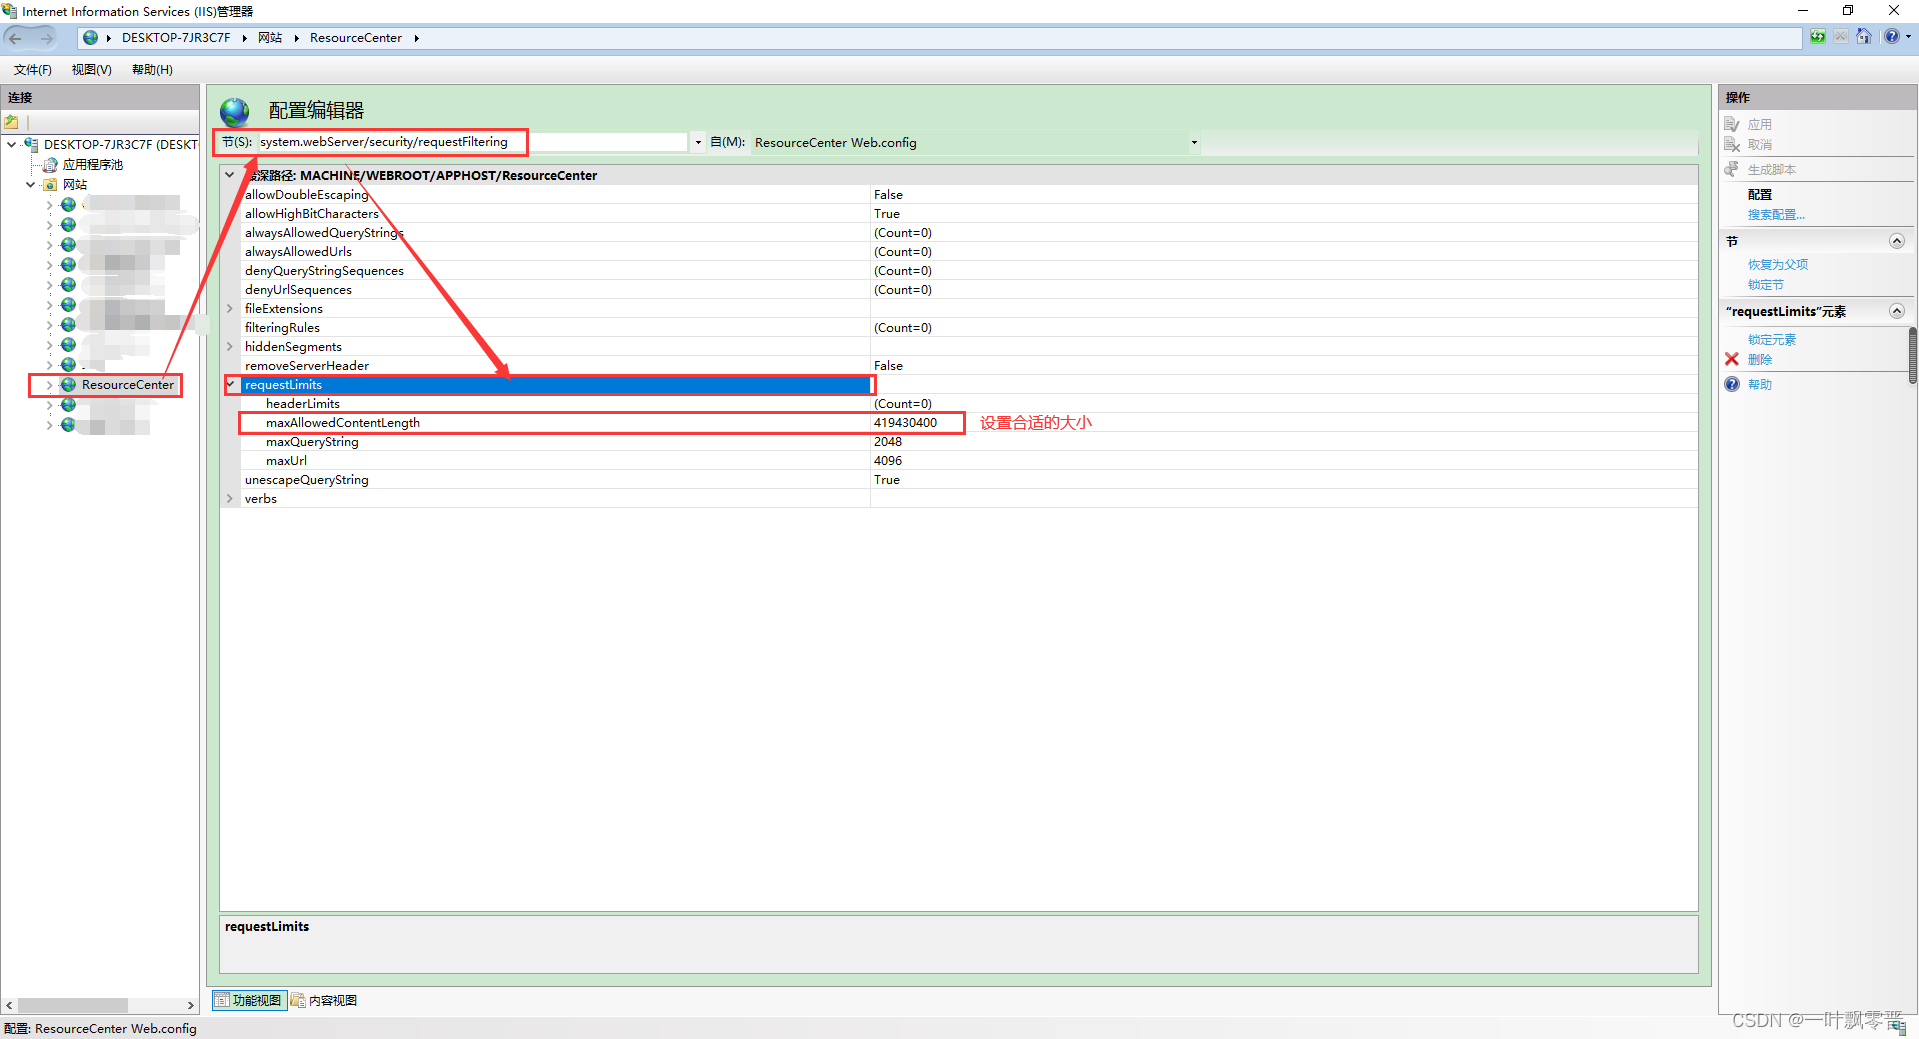Click the 锁定元素 link
This screenshot has height=1039, width=1919.
point(1772,340)
